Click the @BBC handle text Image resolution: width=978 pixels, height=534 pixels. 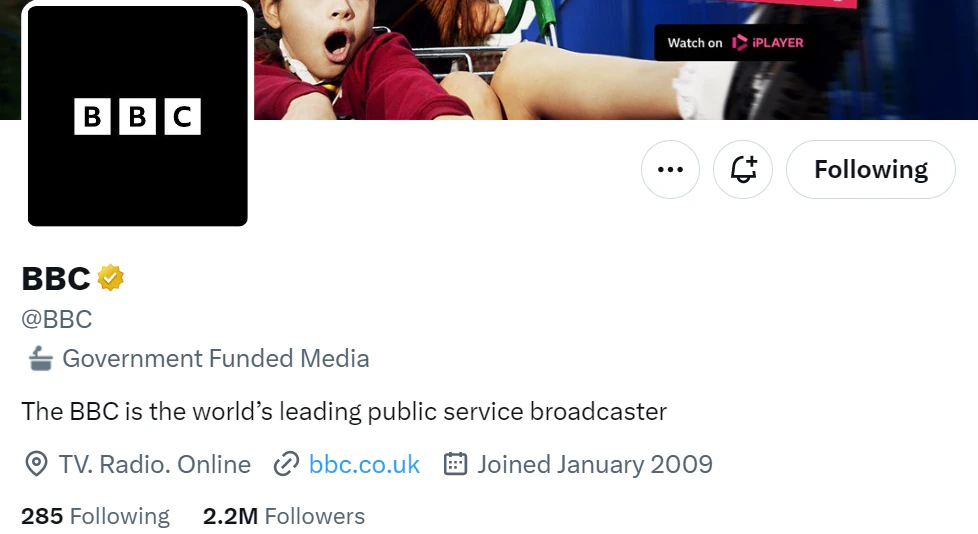(57, 319)
